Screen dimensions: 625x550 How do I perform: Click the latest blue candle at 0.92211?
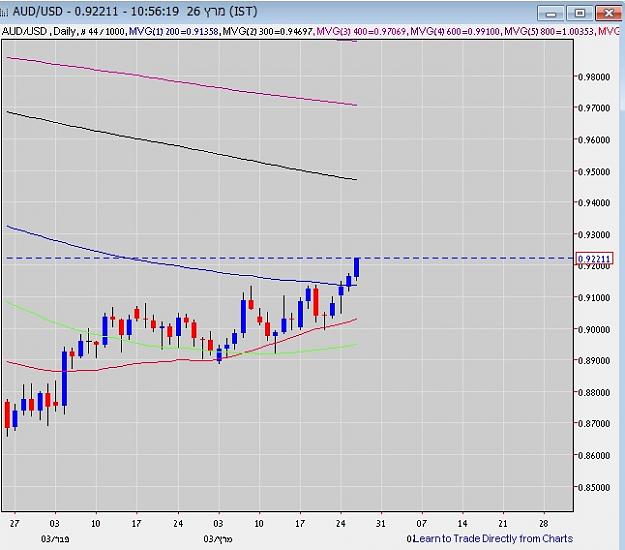click(357, 267)
